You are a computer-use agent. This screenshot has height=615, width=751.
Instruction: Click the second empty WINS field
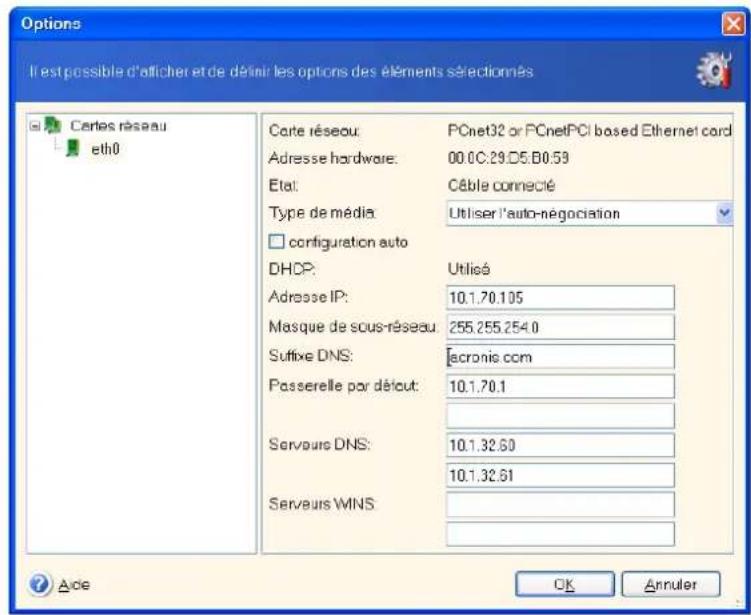point(560,534)
